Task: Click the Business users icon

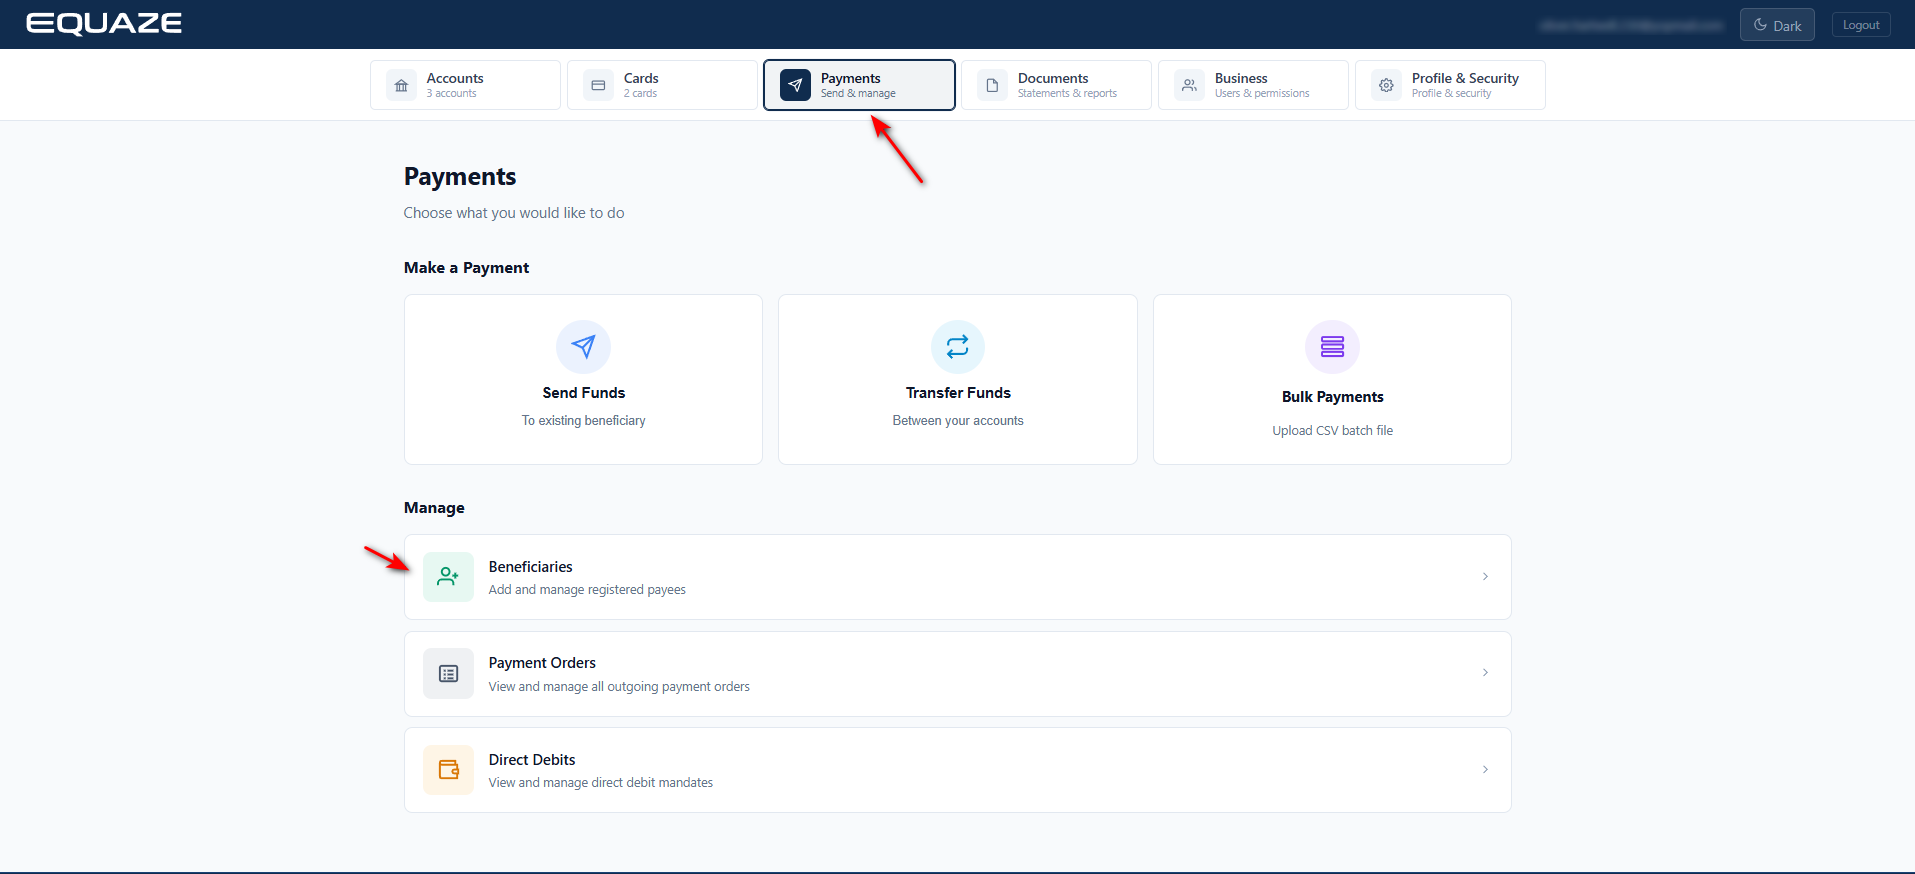Action: 1189,85
